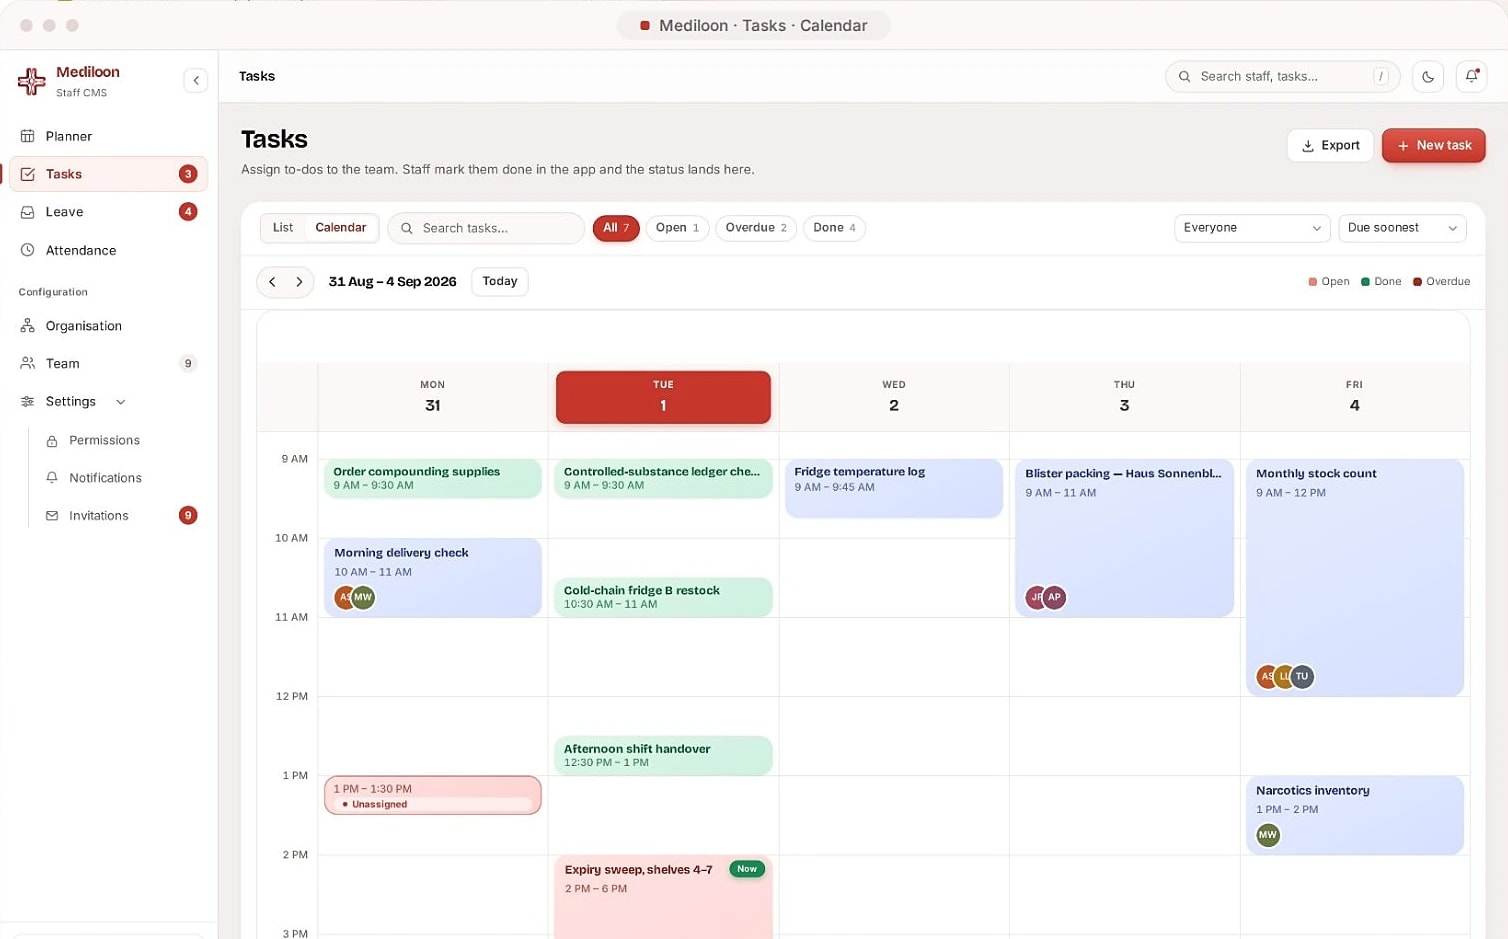Screen dimensions: 1508x939
Task: Open Invitations settings
Action: tap(120, 516)
